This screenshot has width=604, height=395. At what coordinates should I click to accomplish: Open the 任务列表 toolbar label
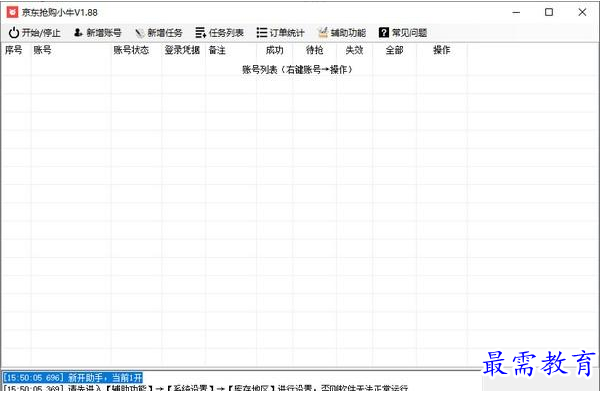226,33
